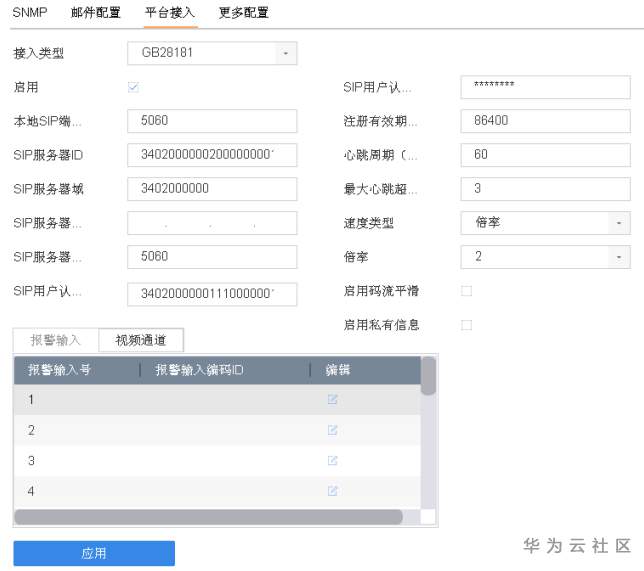This screenshot has height=571, width=644.
Task: Click 报警输入号 column header
Action: pyautogui.click(x=77, y=370)
